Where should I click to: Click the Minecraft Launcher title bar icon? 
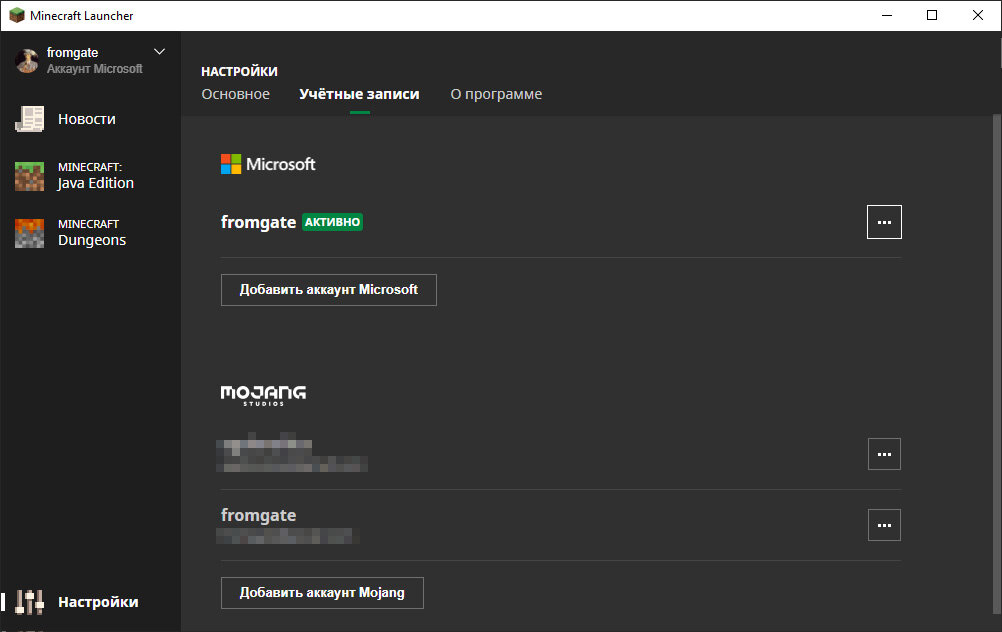click(x=17, y=15)
